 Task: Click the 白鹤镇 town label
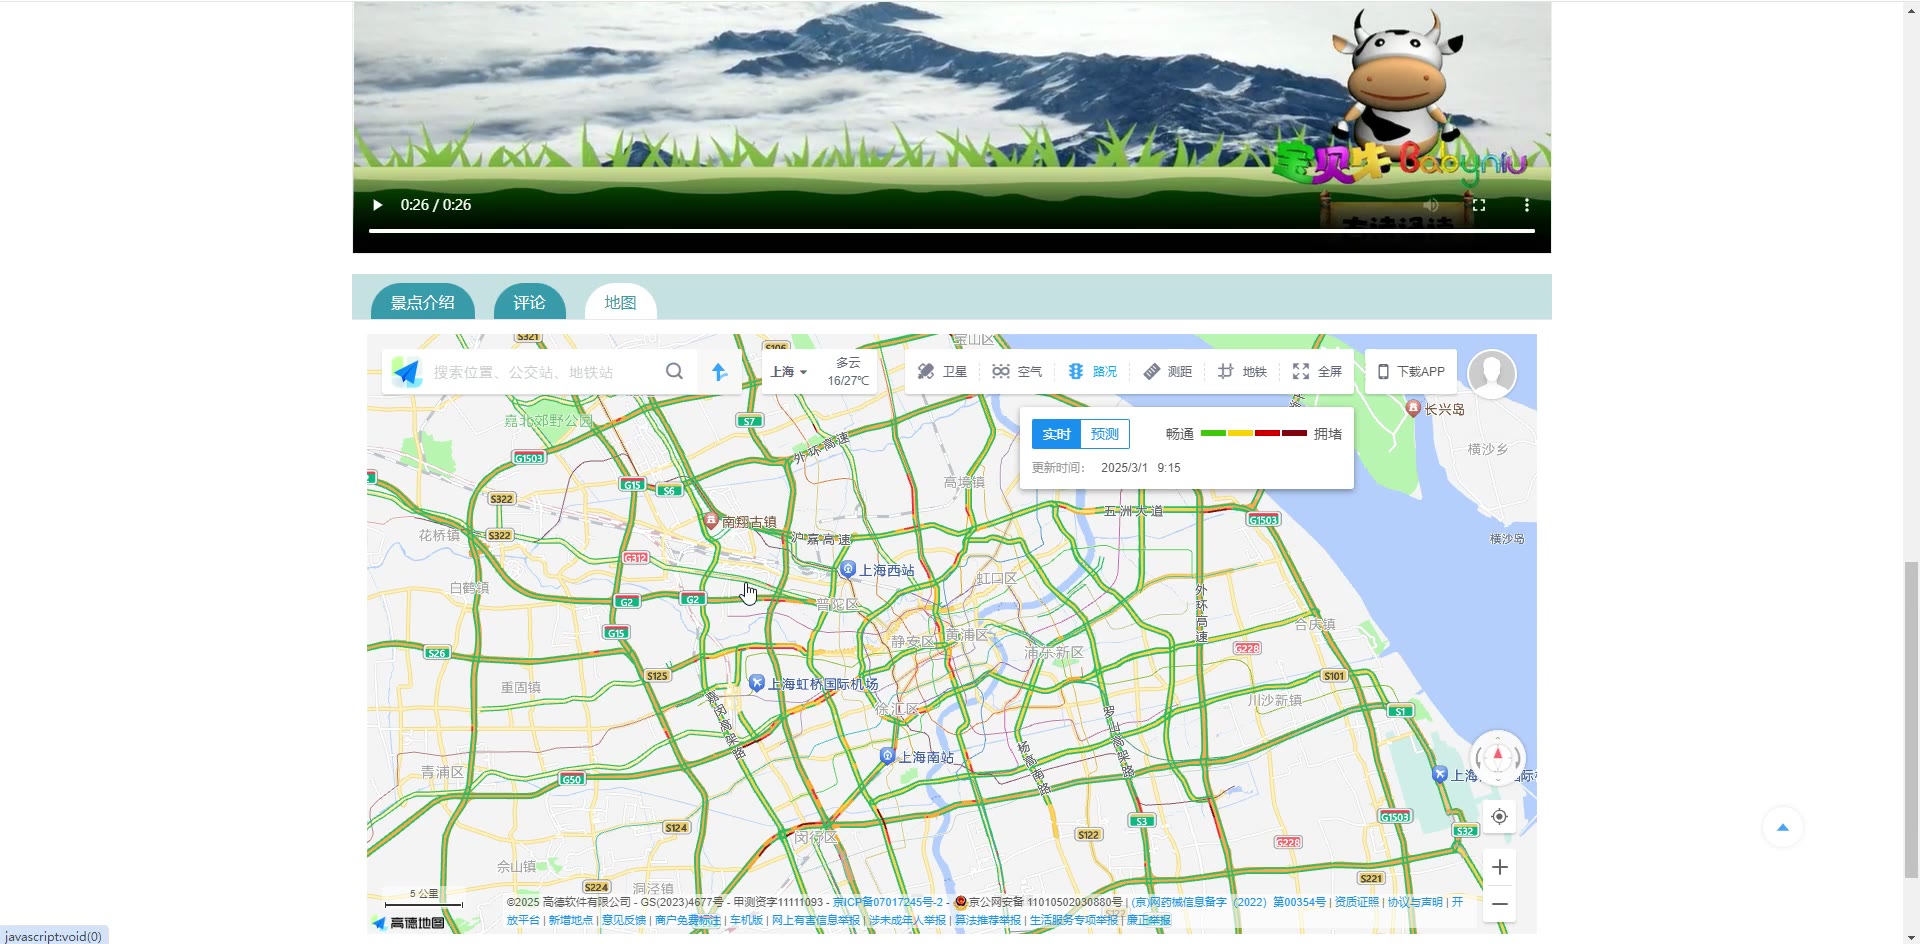[x=469, y=587]
